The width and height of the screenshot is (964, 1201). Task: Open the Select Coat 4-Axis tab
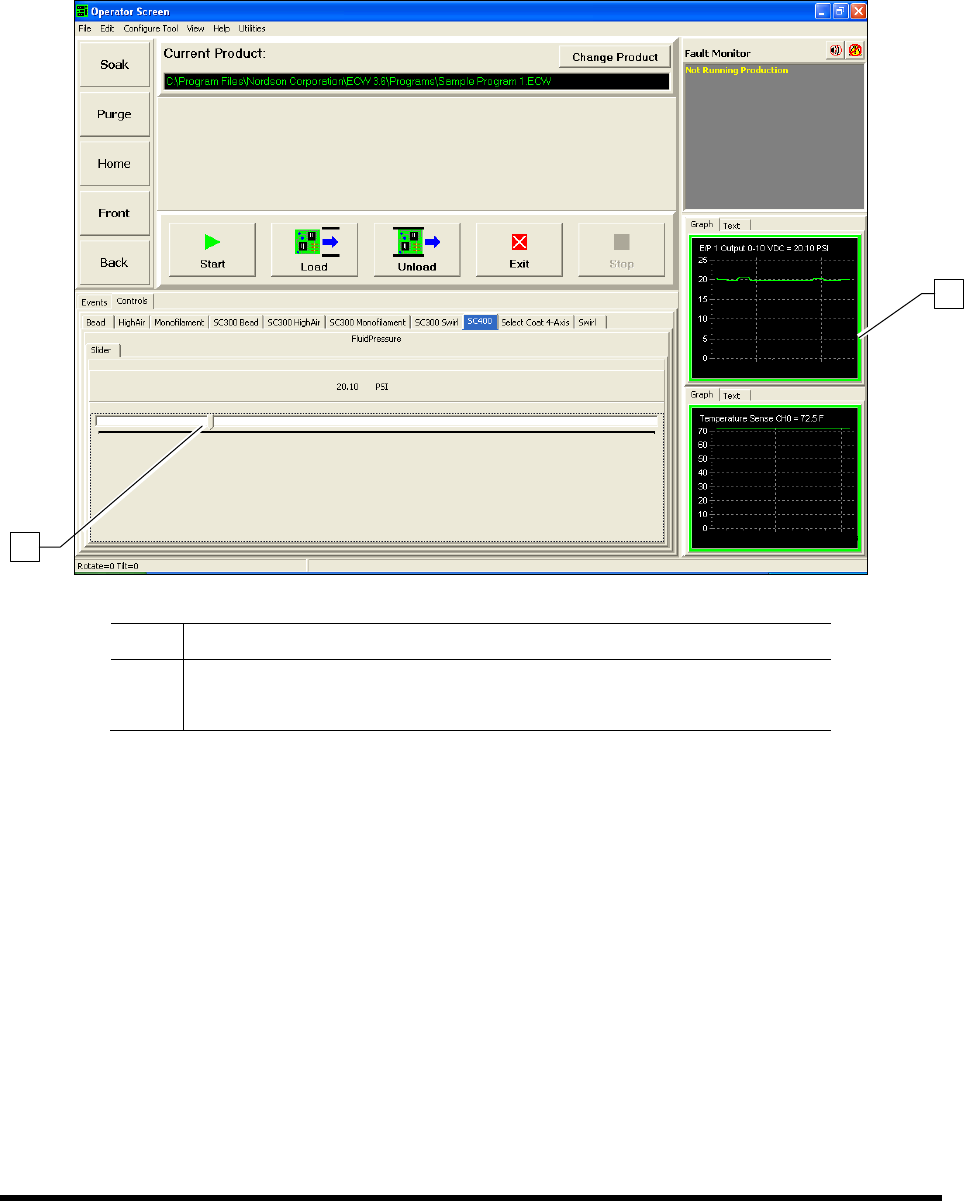[536, 322]
